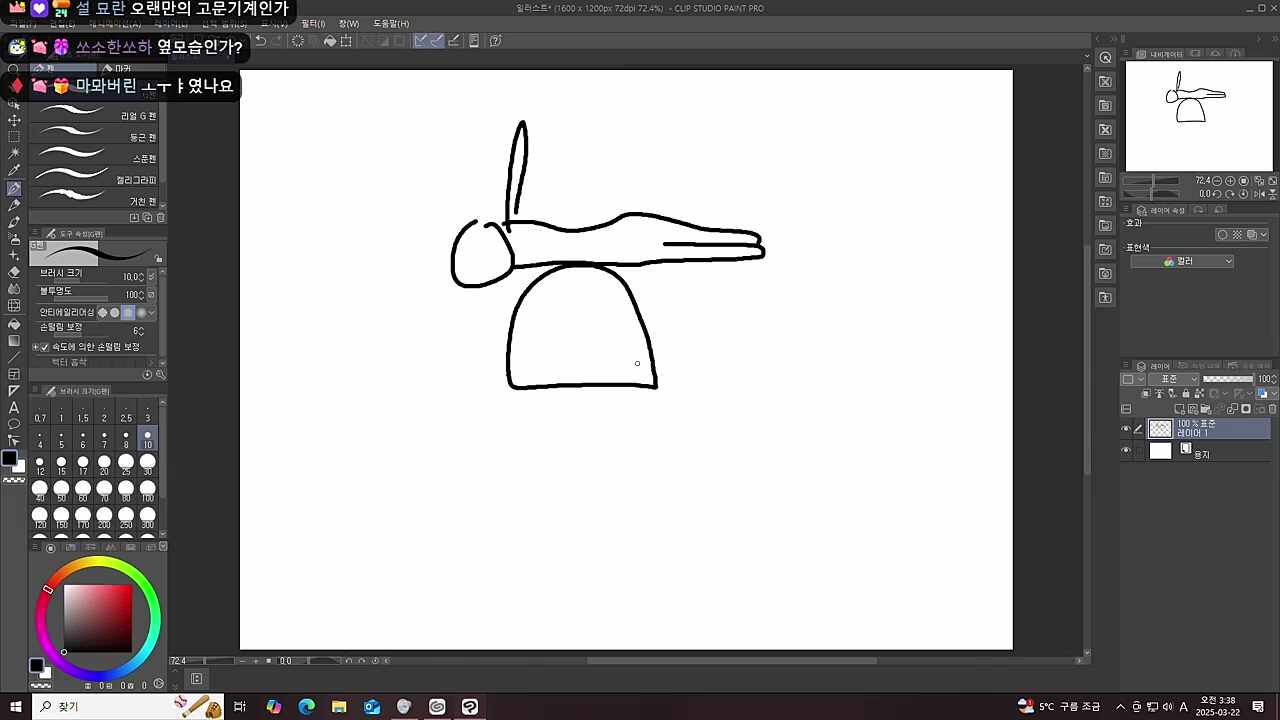Hide 레이어 1 with its eye icon
The height and width of the screenshot is (720, 1280).
click(1126, 429)
